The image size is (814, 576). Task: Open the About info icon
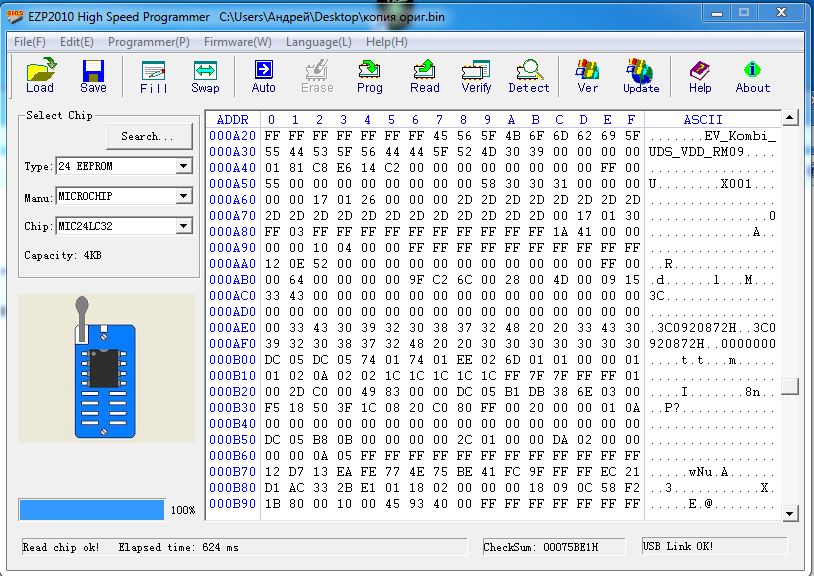(753, 75)
